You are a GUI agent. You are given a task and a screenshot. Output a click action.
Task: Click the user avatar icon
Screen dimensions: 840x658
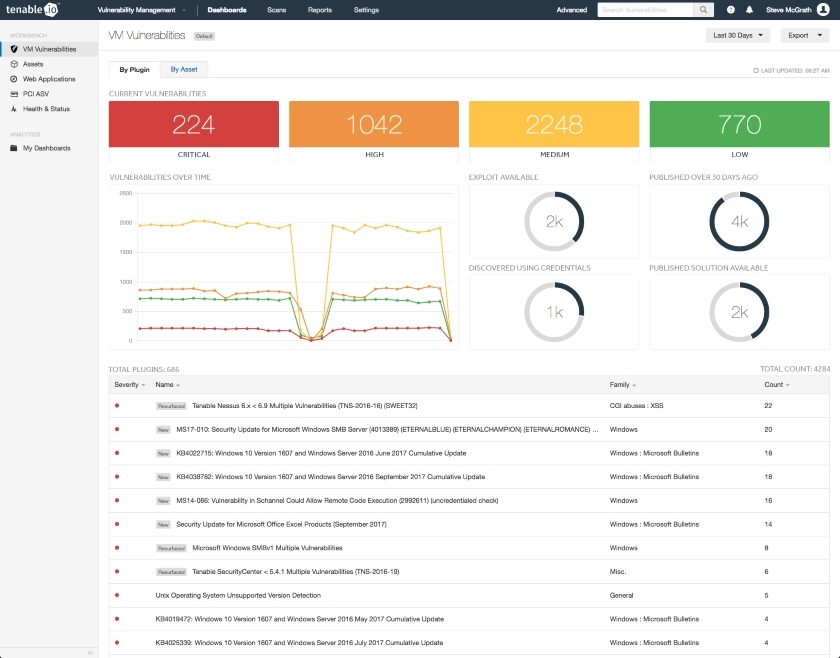tap(823, 10)
